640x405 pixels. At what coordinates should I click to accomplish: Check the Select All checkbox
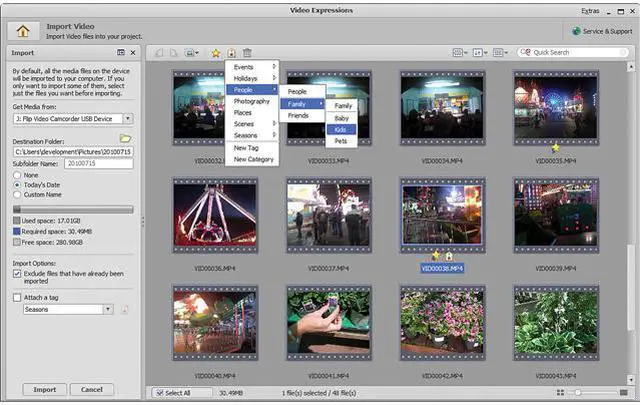click(x=159, y=393)
